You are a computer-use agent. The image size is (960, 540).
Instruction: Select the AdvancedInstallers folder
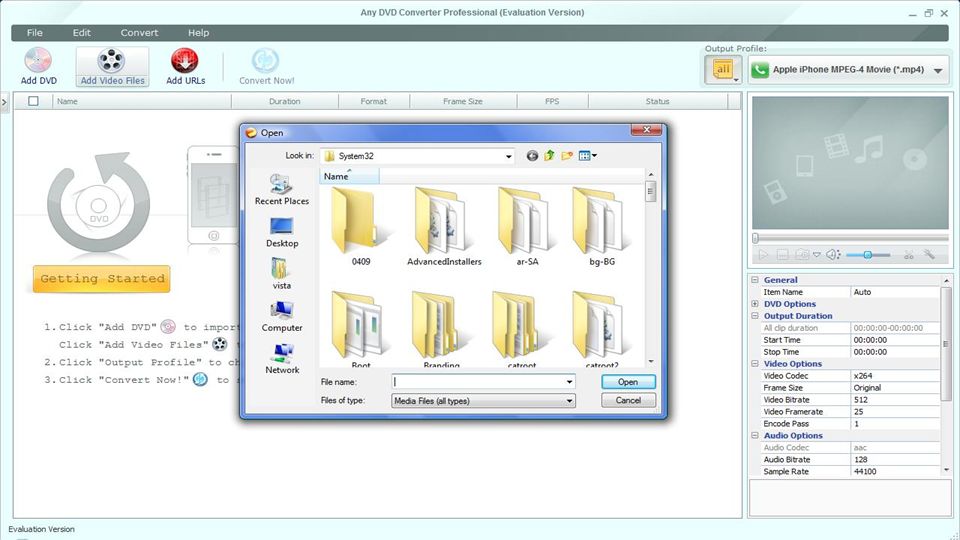444,227
